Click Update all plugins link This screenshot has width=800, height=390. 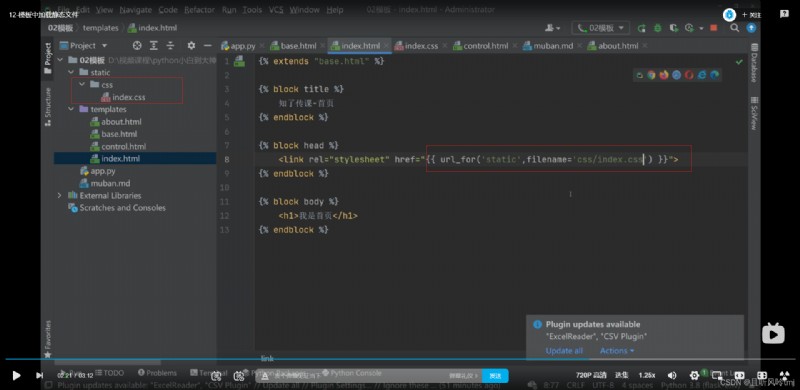point(564,351)
